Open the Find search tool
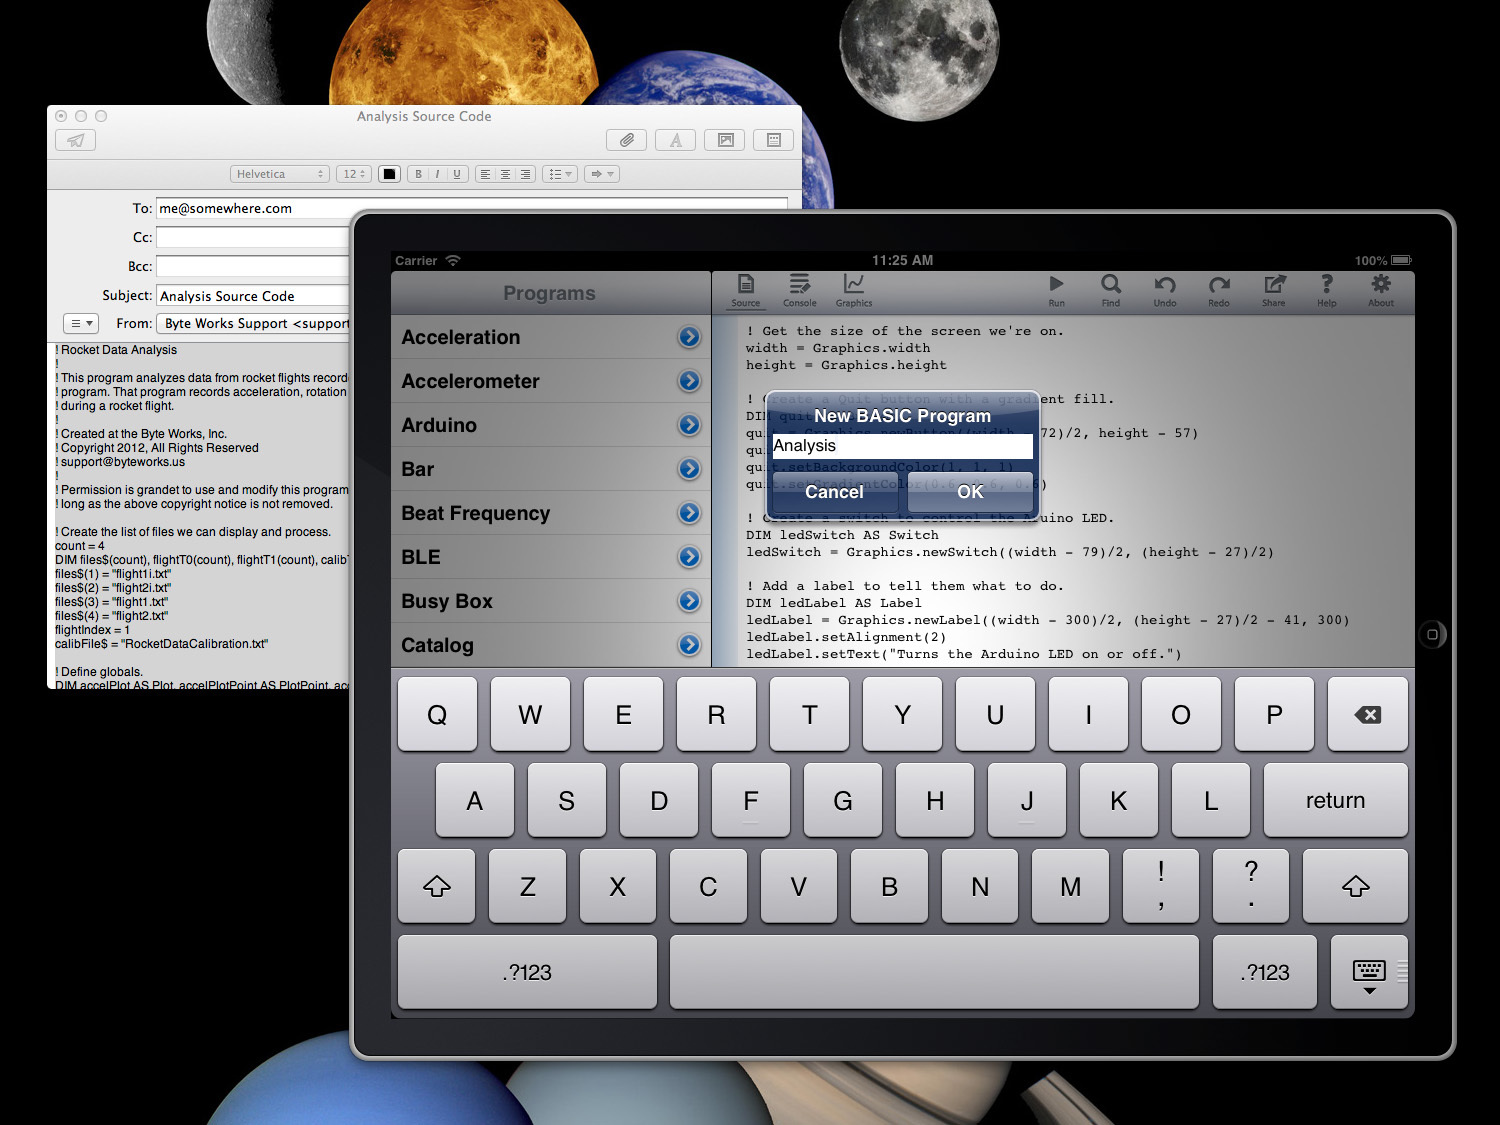This screenshot has height=1125, width=1500. pos(1111,290)
